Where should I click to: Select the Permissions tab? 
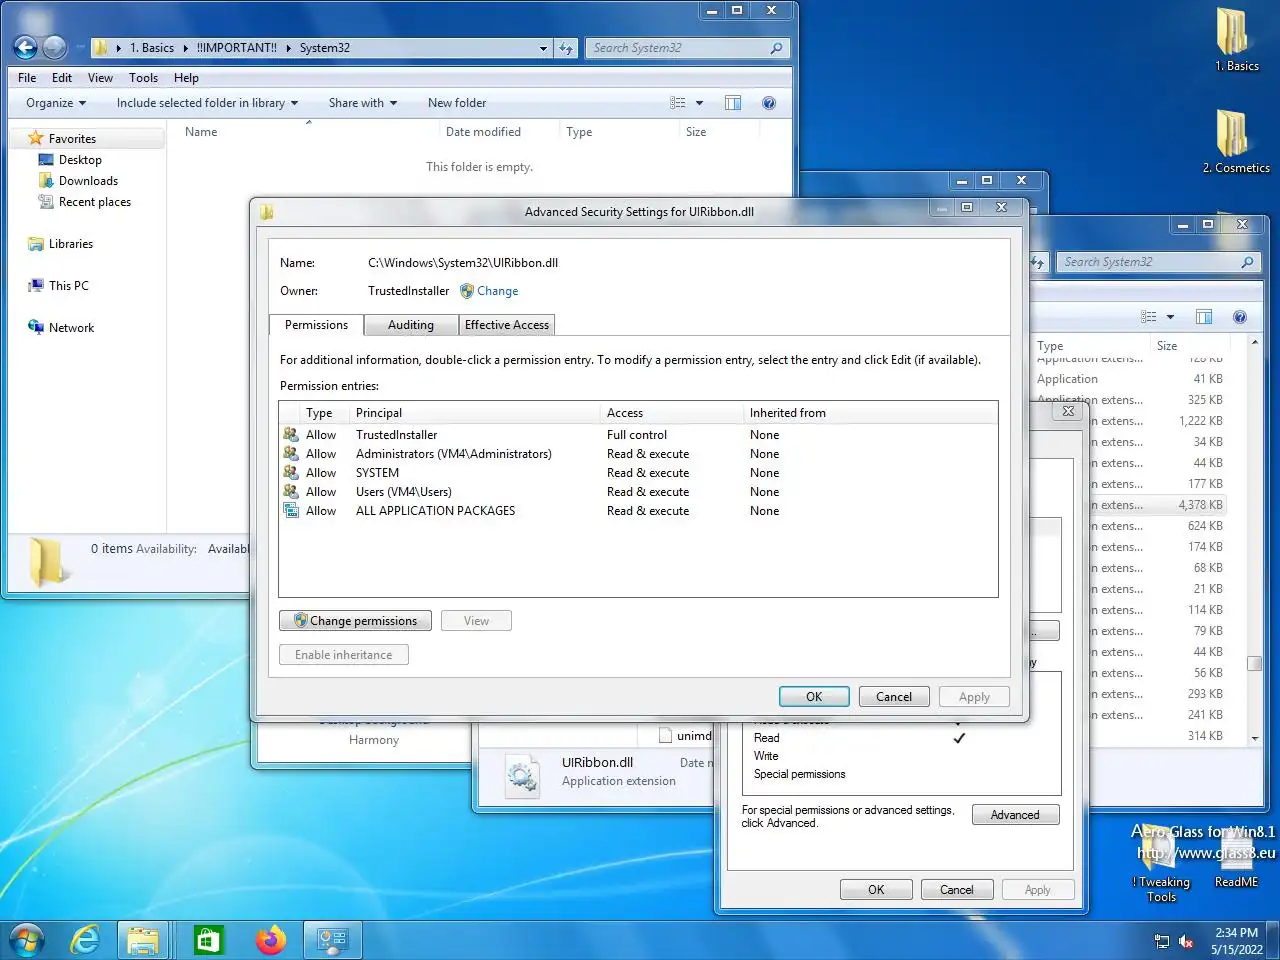point(316,325)
